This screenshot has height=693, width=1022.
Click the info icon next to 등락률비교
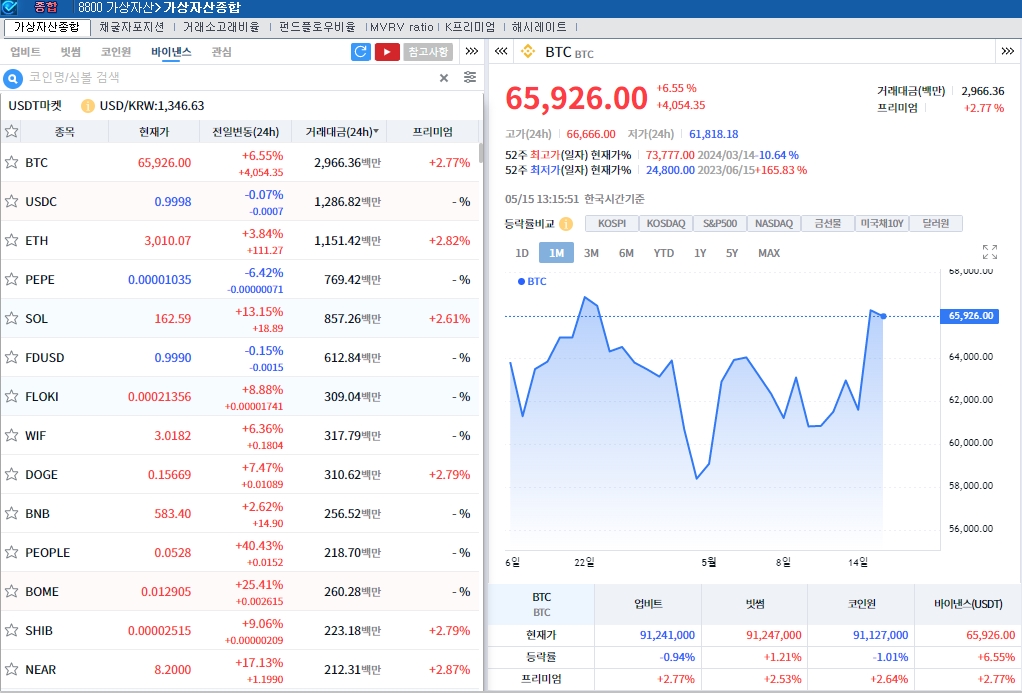pyautogui.click(x=566, y=224)
